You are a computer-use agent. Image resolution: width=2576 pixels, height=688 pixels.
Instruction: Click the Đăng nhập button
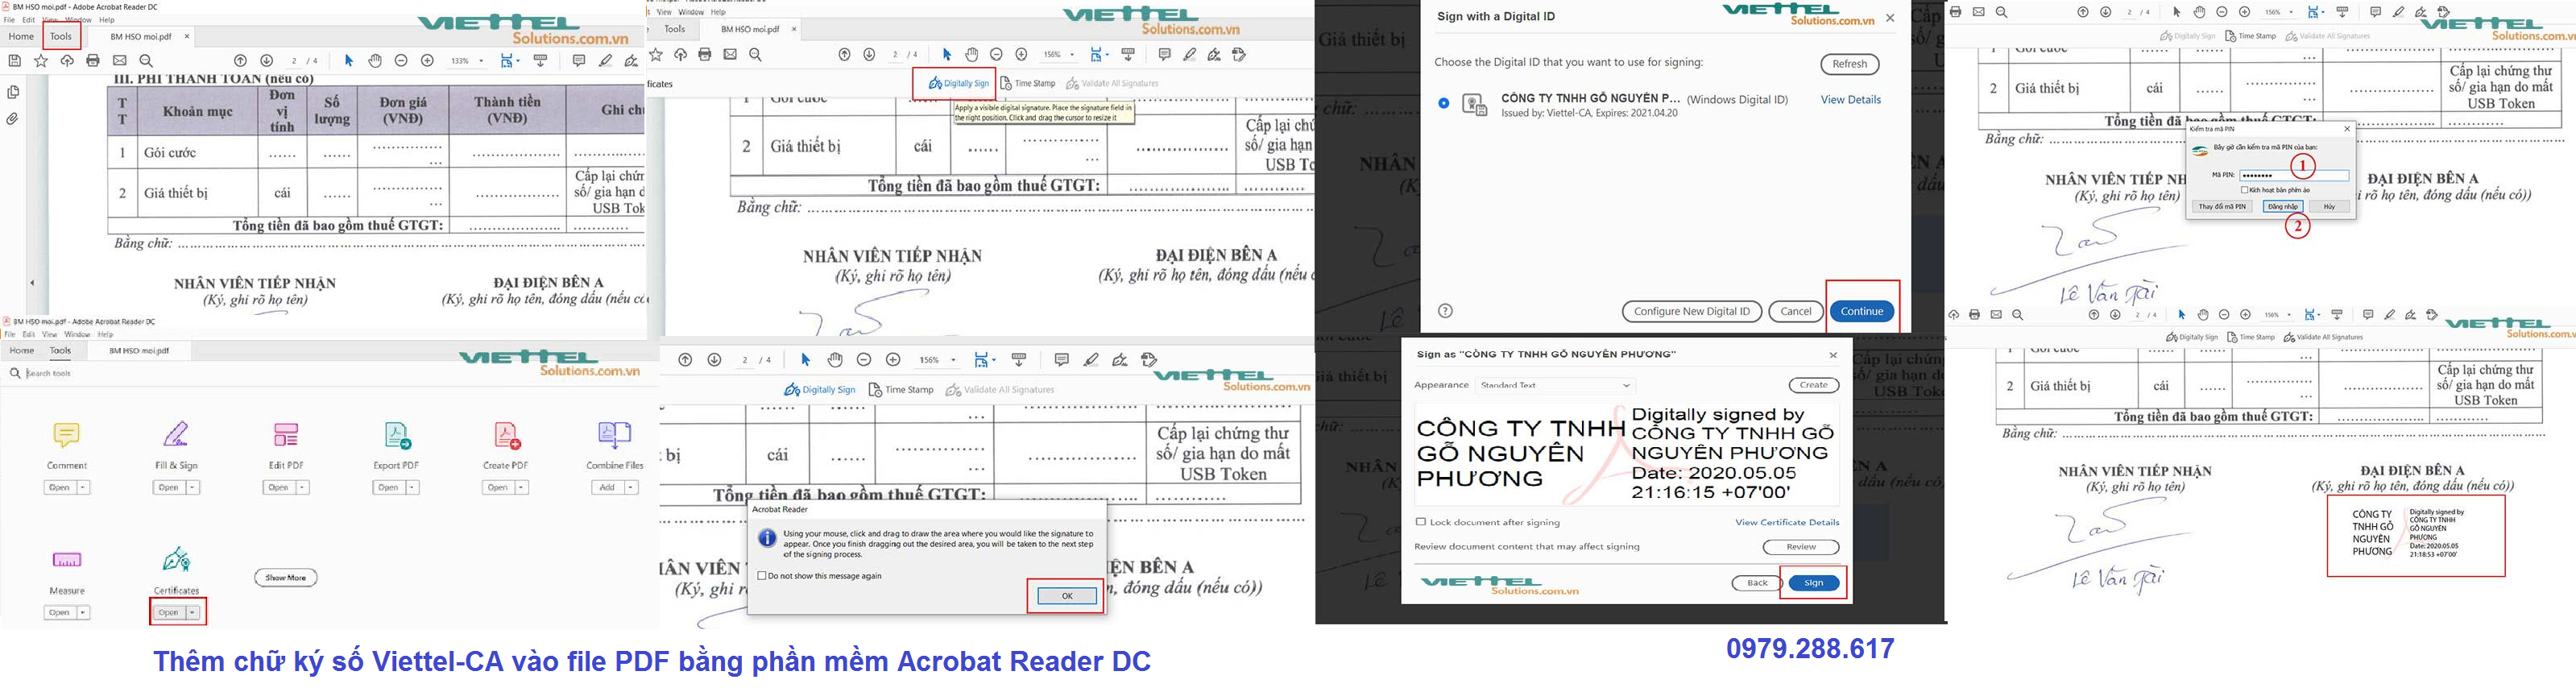(2282, 206)
